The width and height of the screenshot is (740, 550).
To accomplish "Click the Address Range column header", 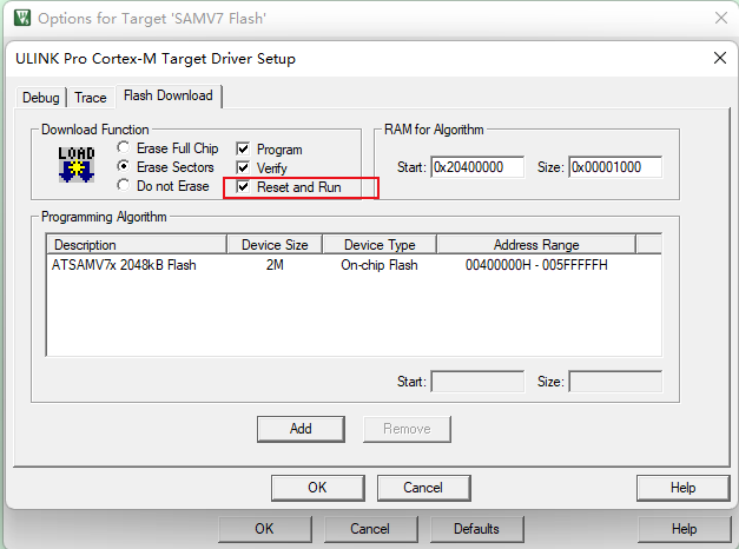I will [x=536, y=245].
